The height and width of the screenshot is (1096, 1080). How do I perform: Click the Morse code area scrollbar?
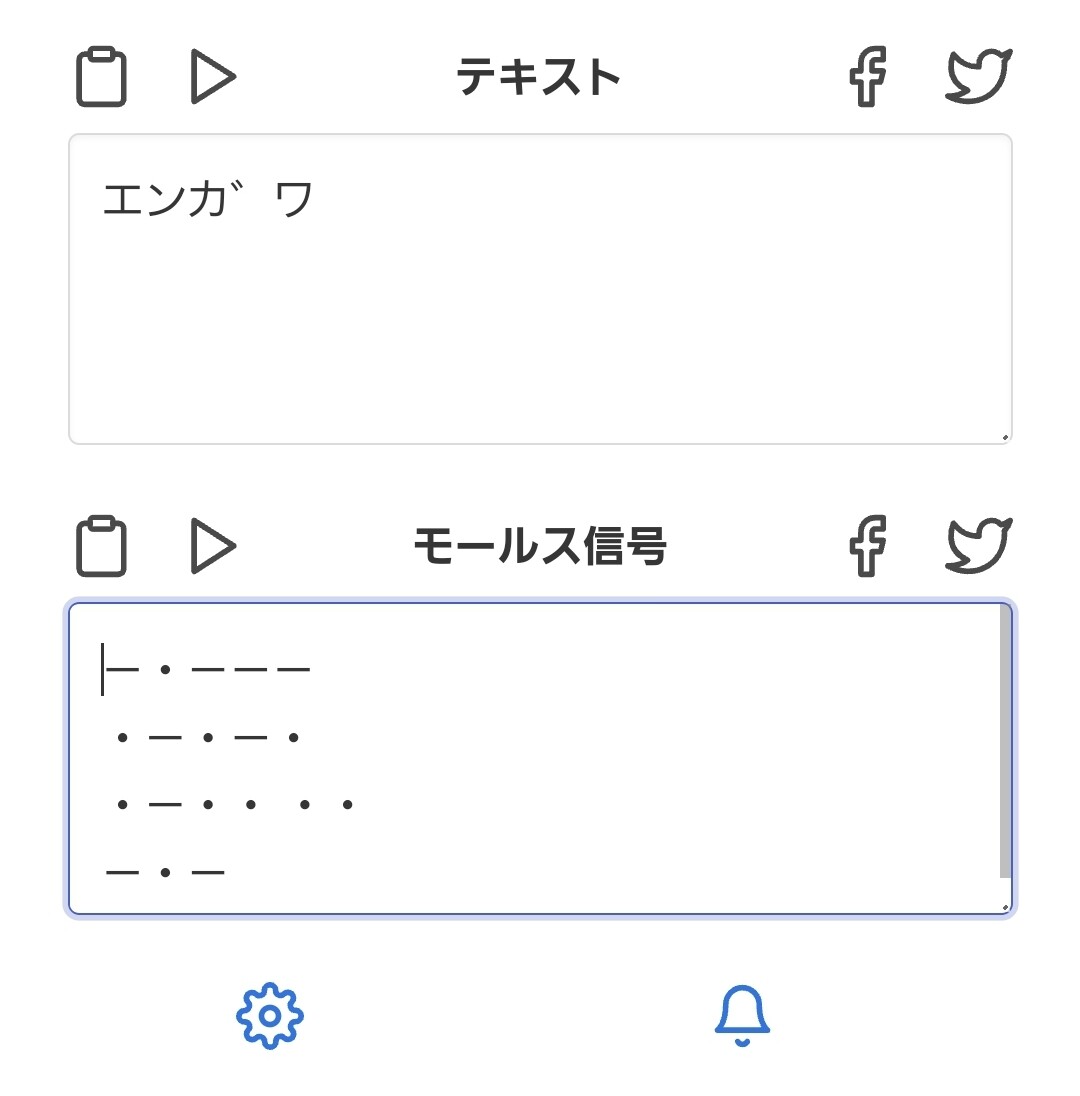pyautogui.click(x=1005, y=740)
